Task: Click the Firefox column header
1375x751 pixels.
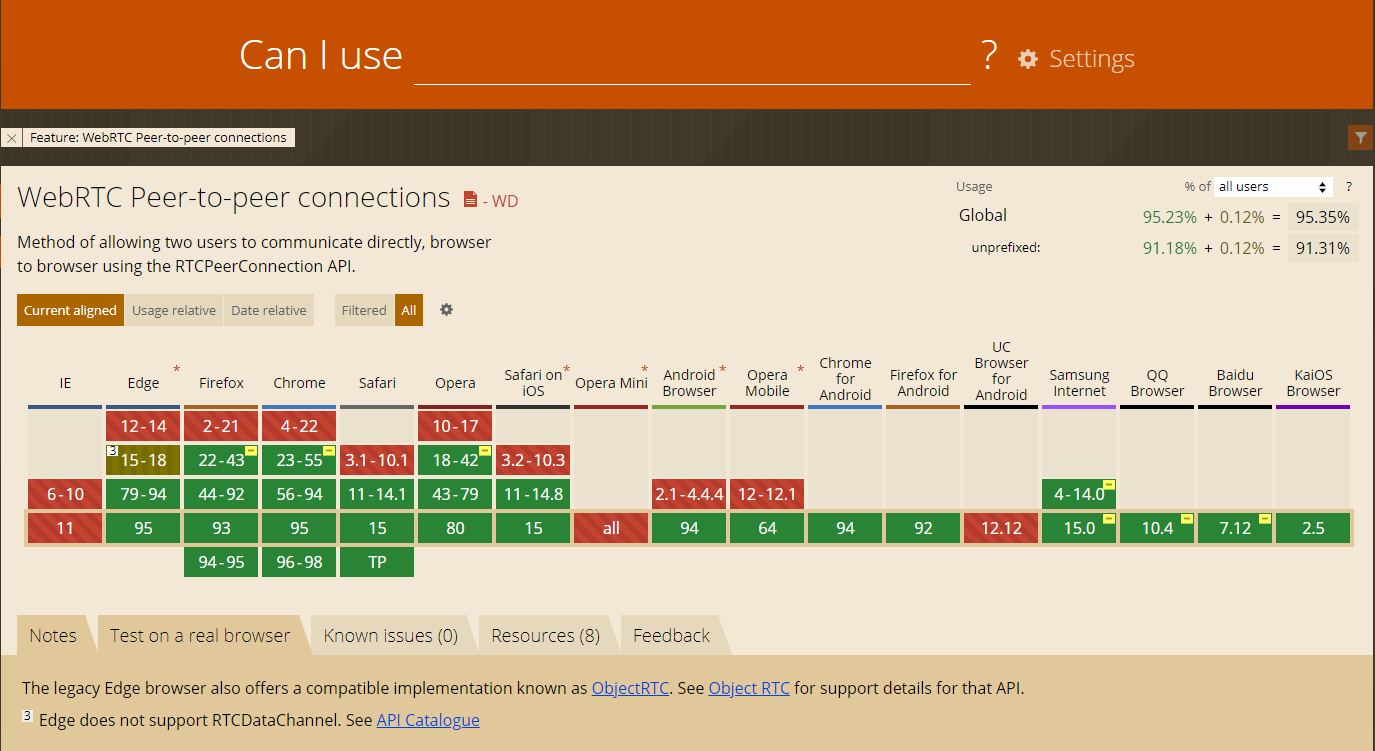Action: (x=221, y=383)
